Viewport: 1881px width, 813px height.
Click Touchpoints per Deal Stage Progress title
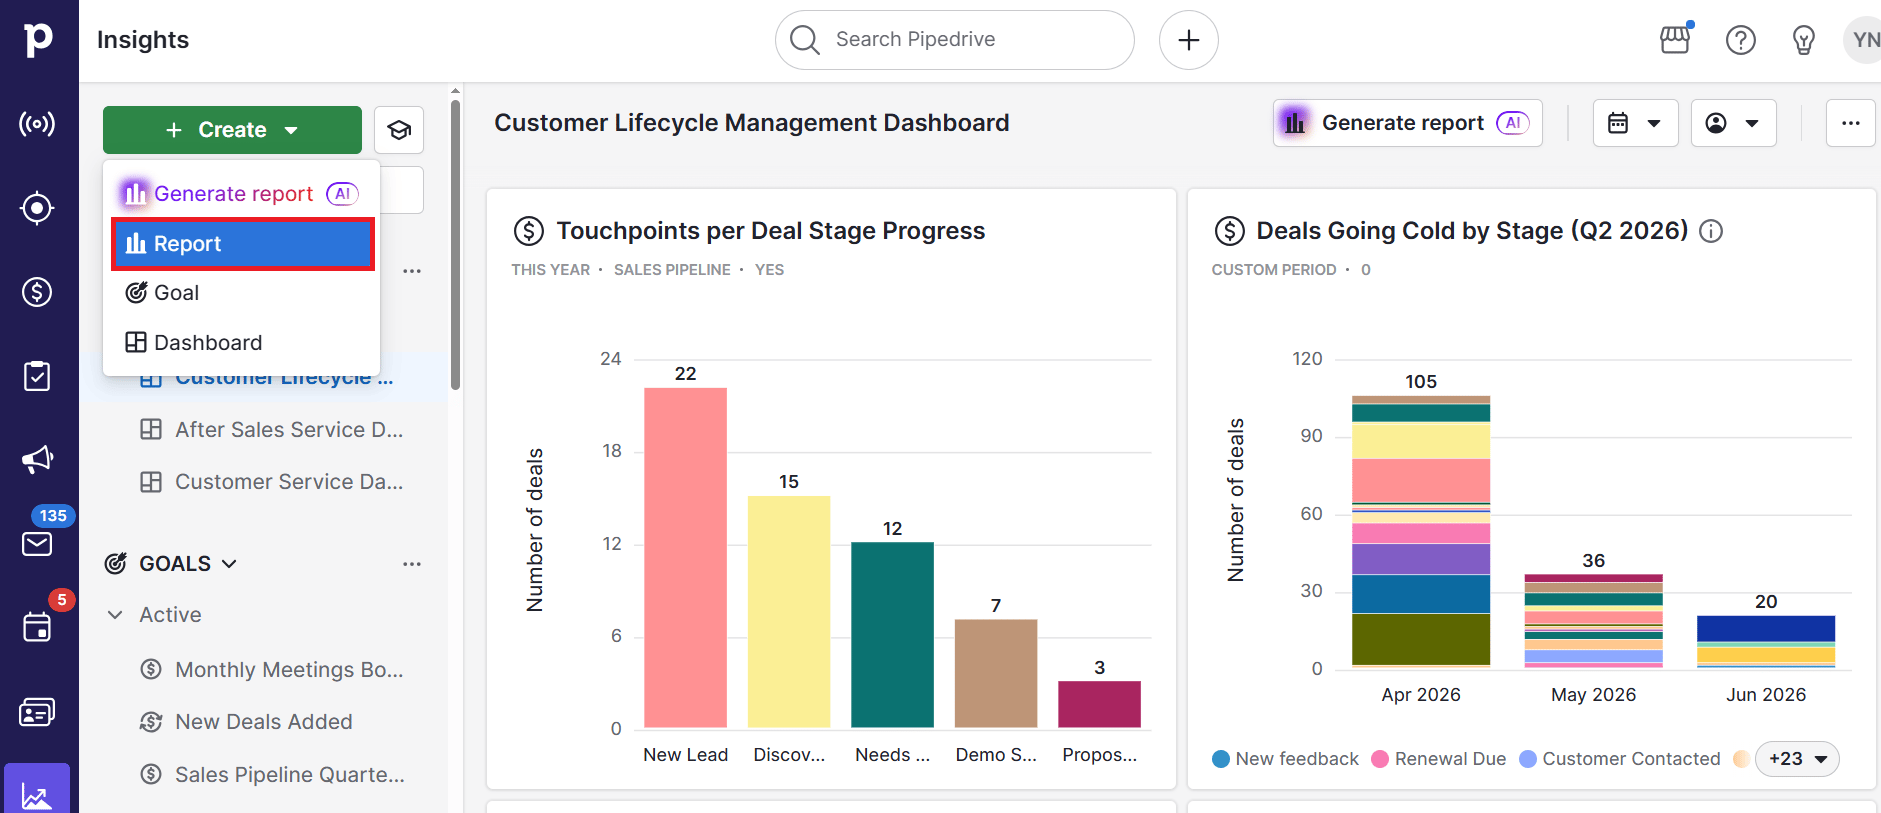771,231
